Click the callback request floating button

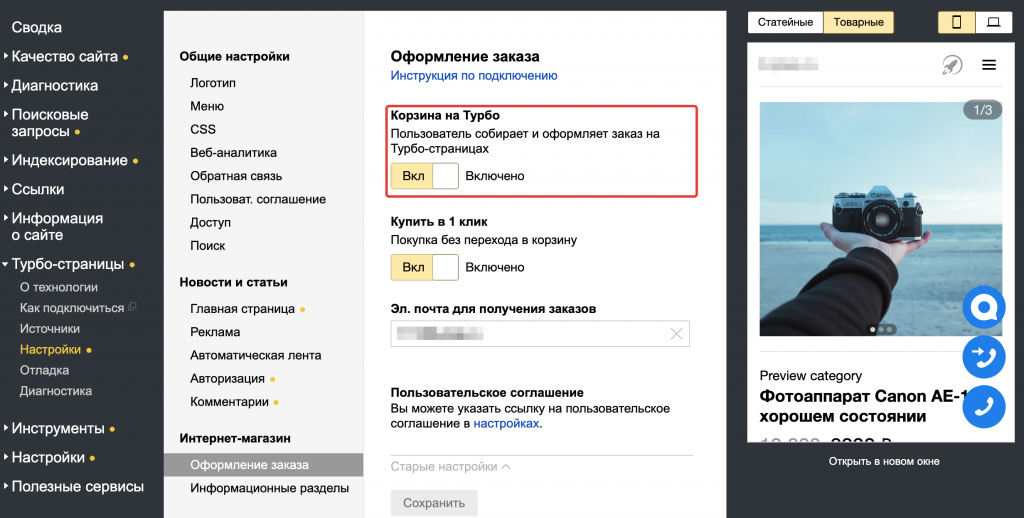(x=983, y=357)
